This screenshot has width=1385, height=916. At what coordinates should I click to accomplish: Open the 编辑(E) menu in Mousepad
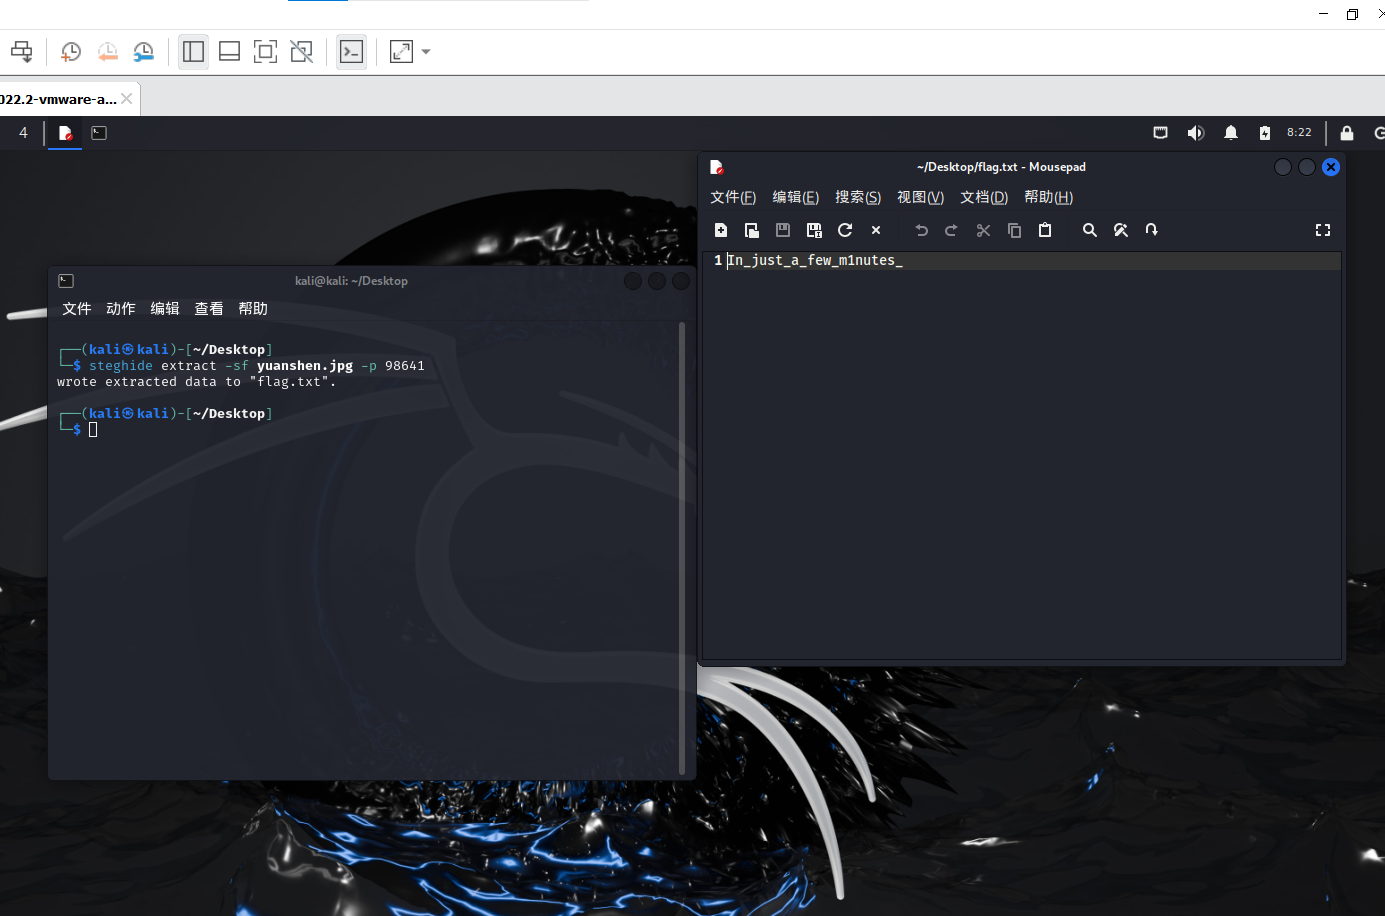click(x=796, y=197)
